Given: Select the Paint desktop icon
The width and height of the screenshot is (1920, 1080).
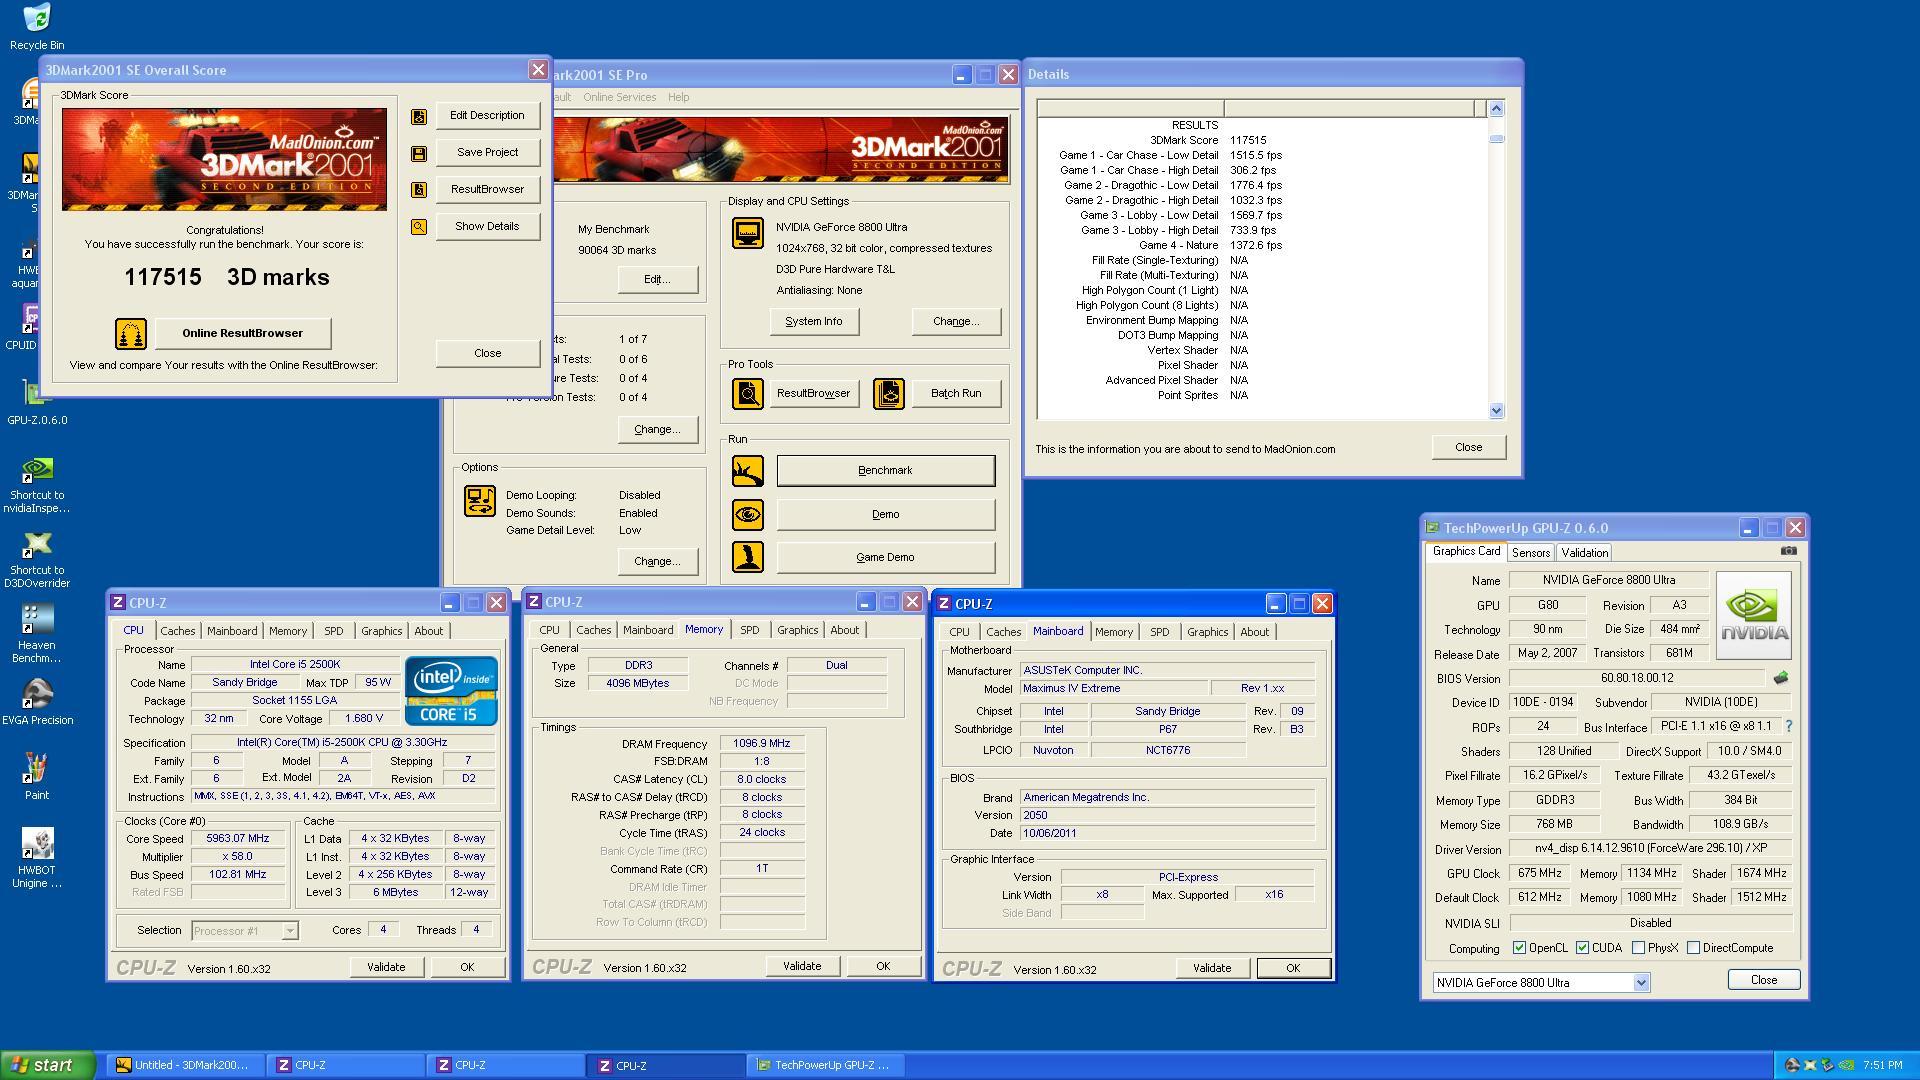Looking at the screenshot, I should coord(37,777).
